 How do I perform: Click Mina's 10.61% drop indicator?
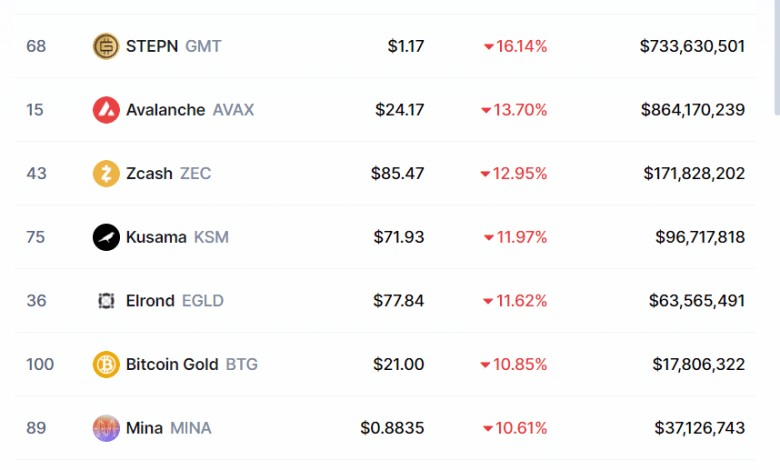515,428
